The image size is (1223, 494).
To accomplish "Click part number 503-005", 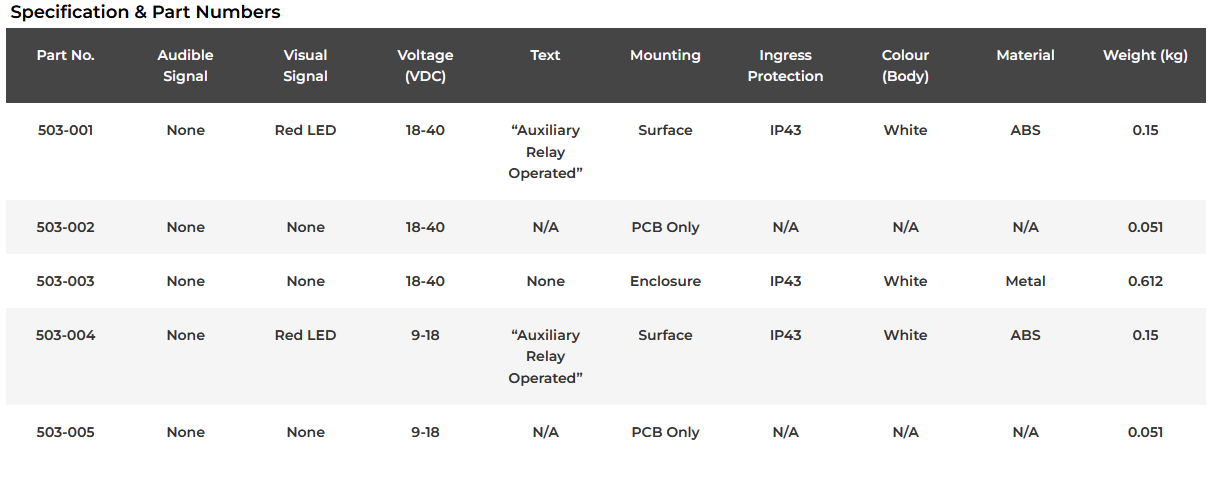I will (65, 432).
